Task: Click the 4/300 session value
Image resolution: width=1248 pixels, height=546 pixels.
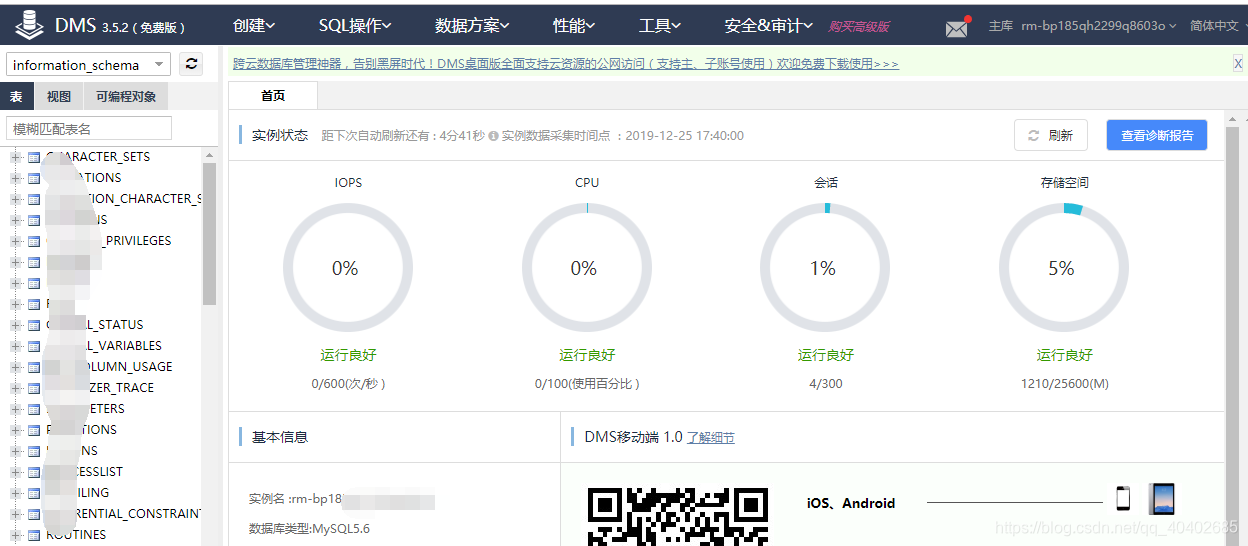Action: pos(826,383)
